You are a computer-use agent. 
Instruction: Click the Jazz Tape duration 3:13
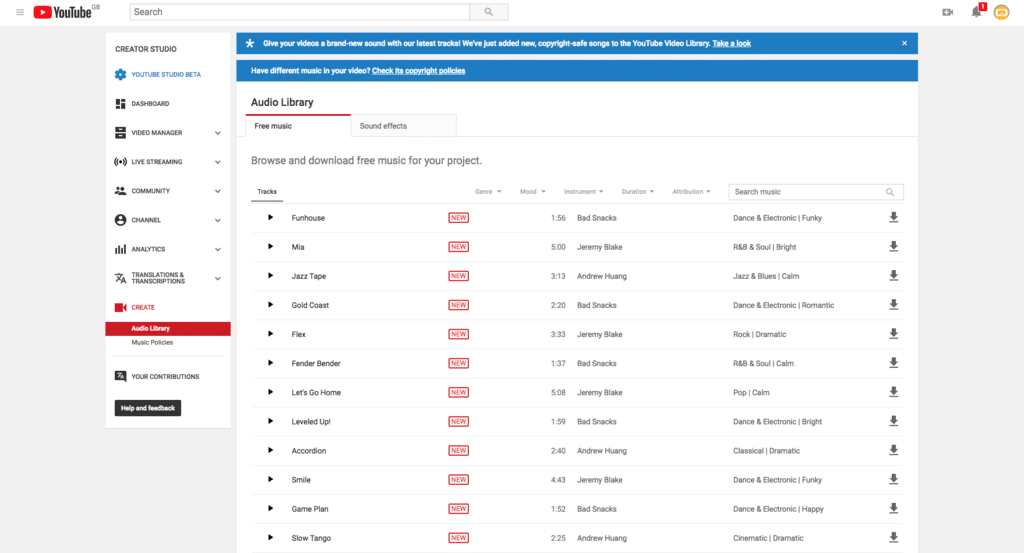pyautogui.click(x=558, y=276)
